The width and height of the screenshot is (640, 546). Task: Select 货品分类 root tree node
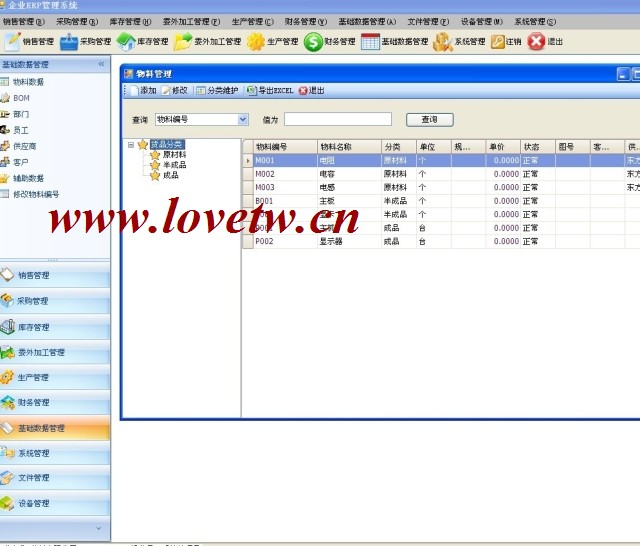[x=167, y=144]
